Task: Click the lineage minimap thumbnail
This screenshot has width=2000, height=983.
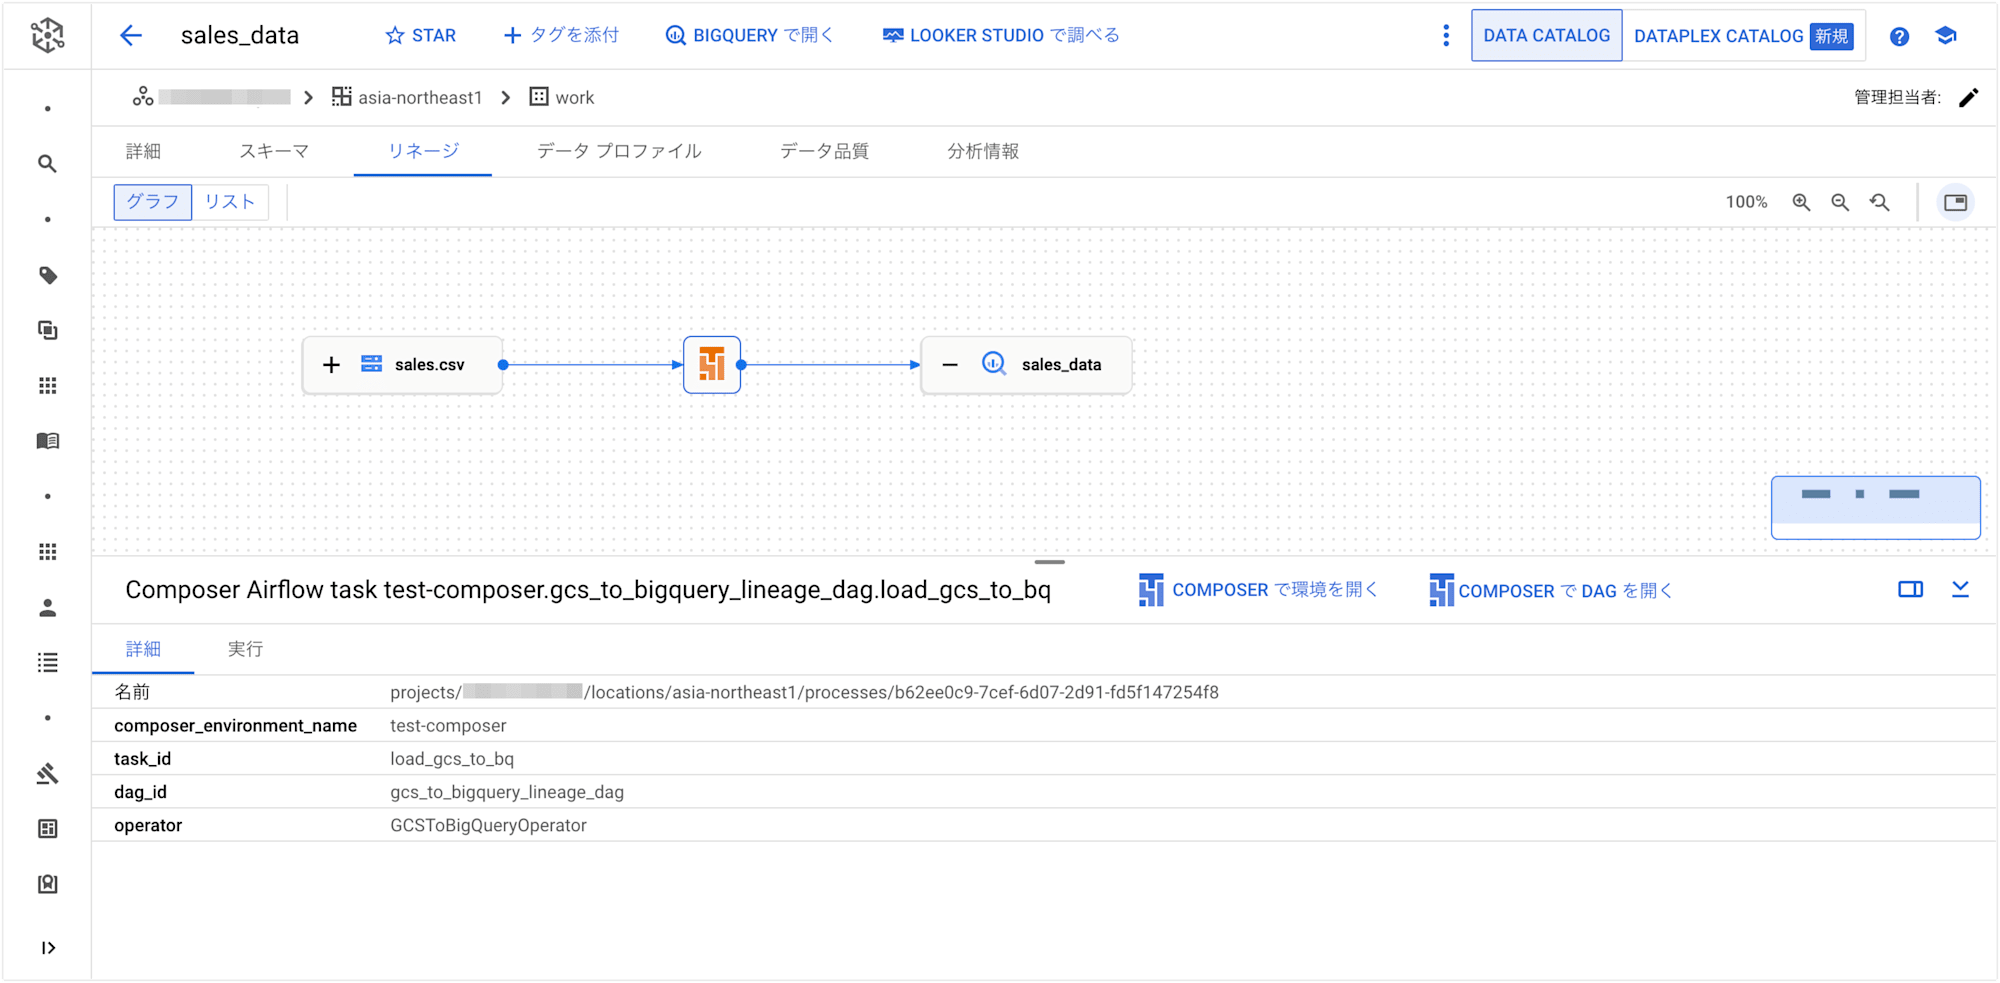Action: tap(1875, 507)
